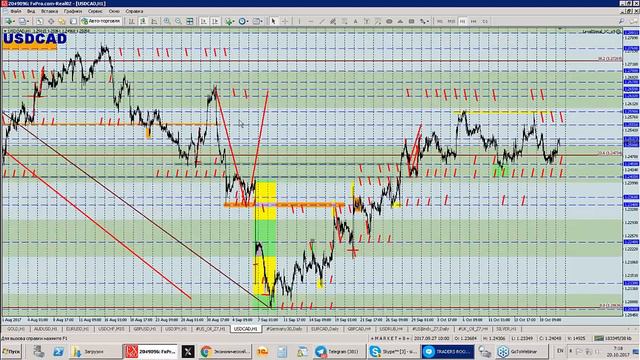Viewport: 640px width, 360px height.
Task: Toggle chart auto scroll
Action: point(203,21)
